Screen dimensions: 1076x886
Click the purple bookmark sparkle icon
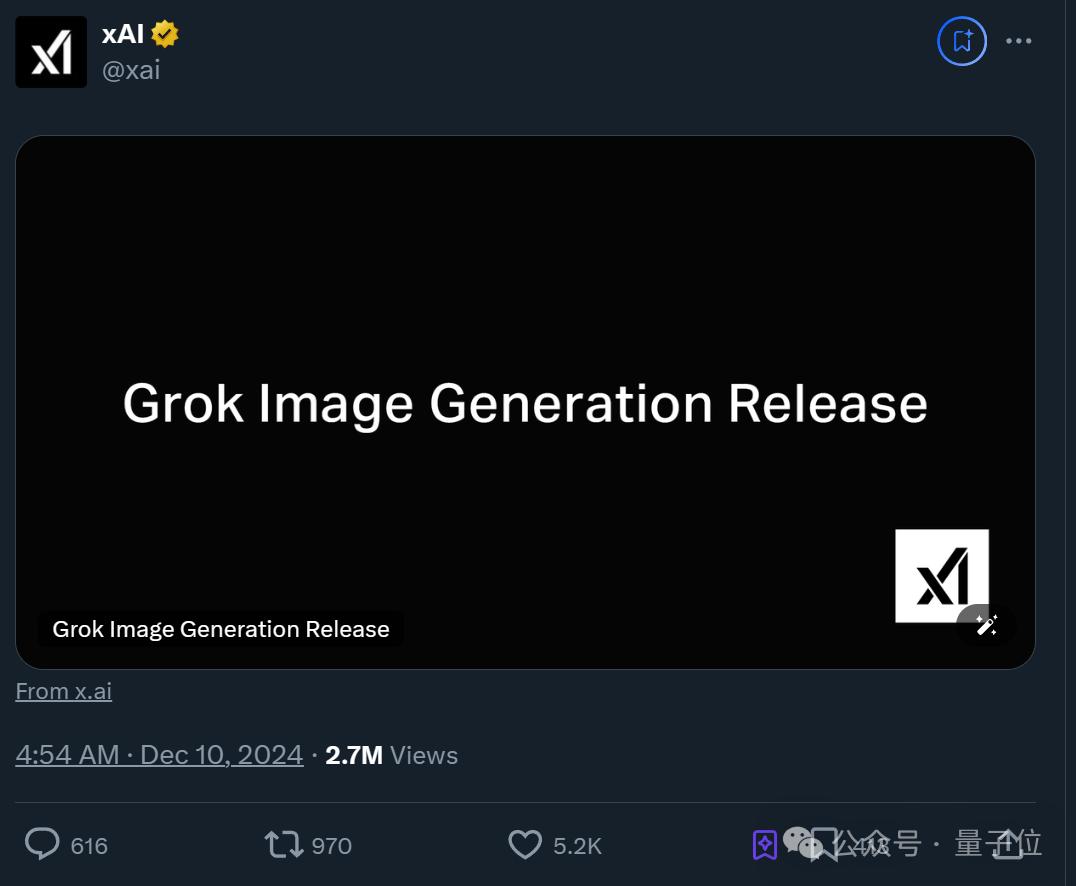point(765,845)
